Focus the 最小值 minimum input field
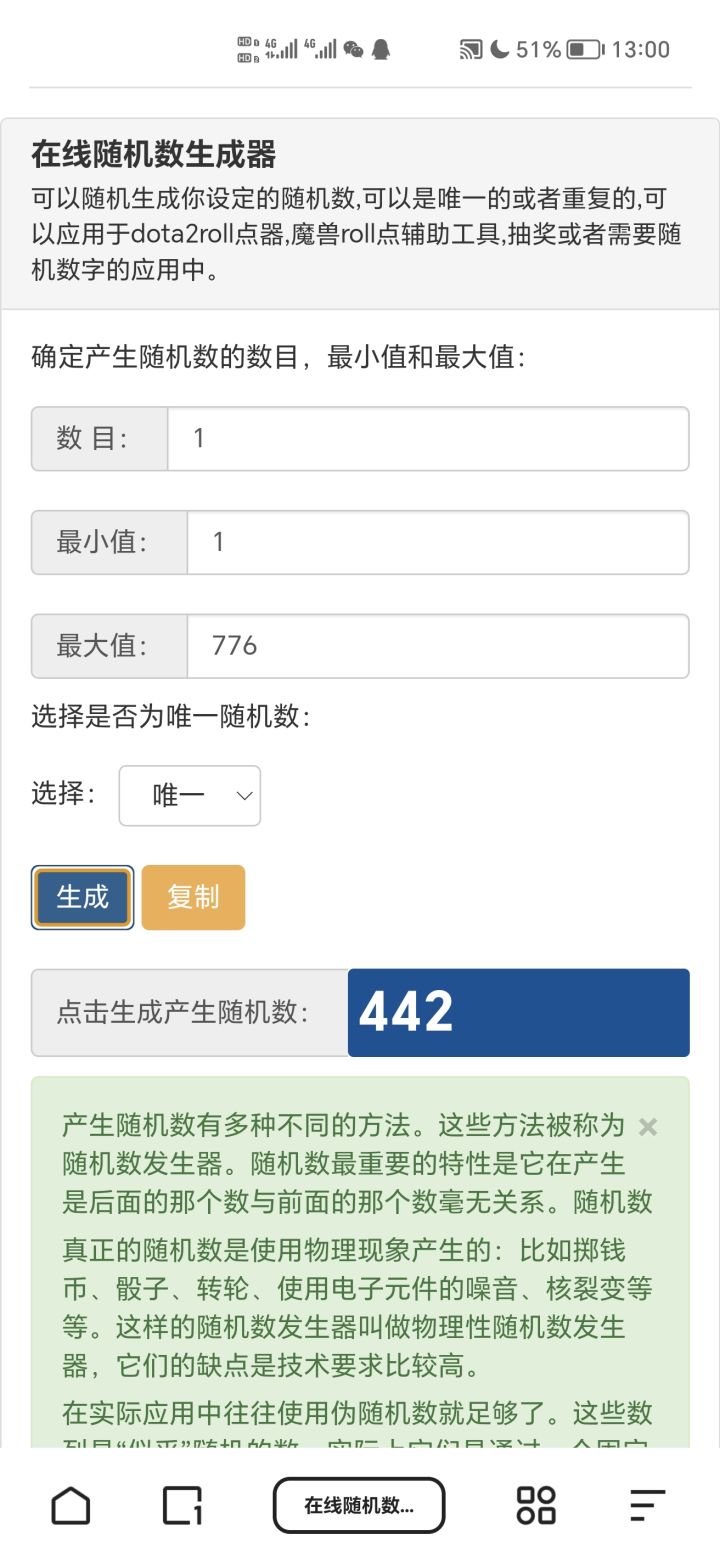720x1563 pixels. pyautogui.click(x=437, y=542)
